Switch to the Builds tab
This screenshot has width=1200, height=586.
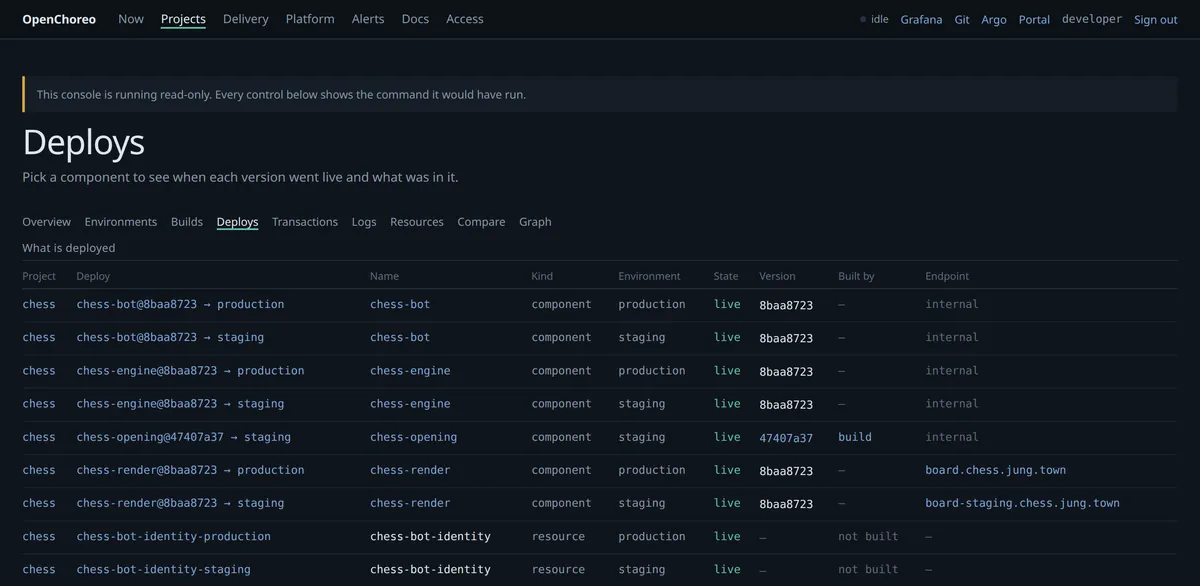click(x=187, y=222)
